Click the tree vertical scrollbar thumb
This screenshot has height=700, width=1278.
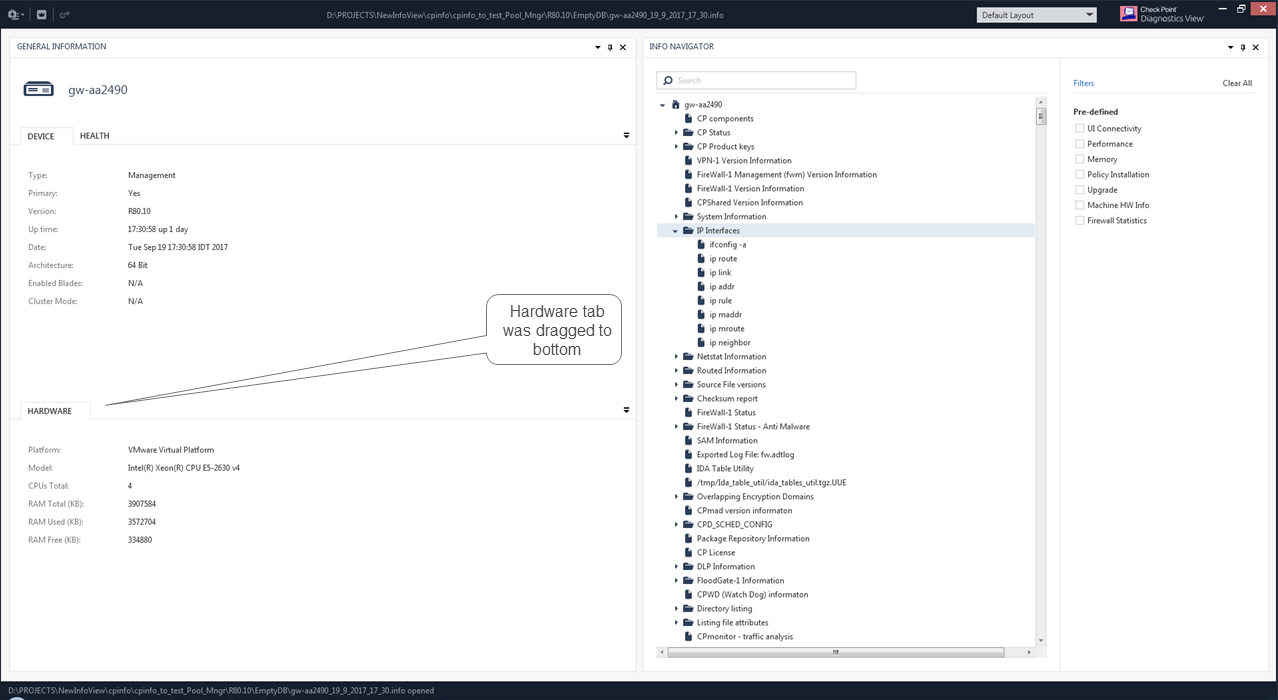pyautogui.click(x=1040, y=115)
